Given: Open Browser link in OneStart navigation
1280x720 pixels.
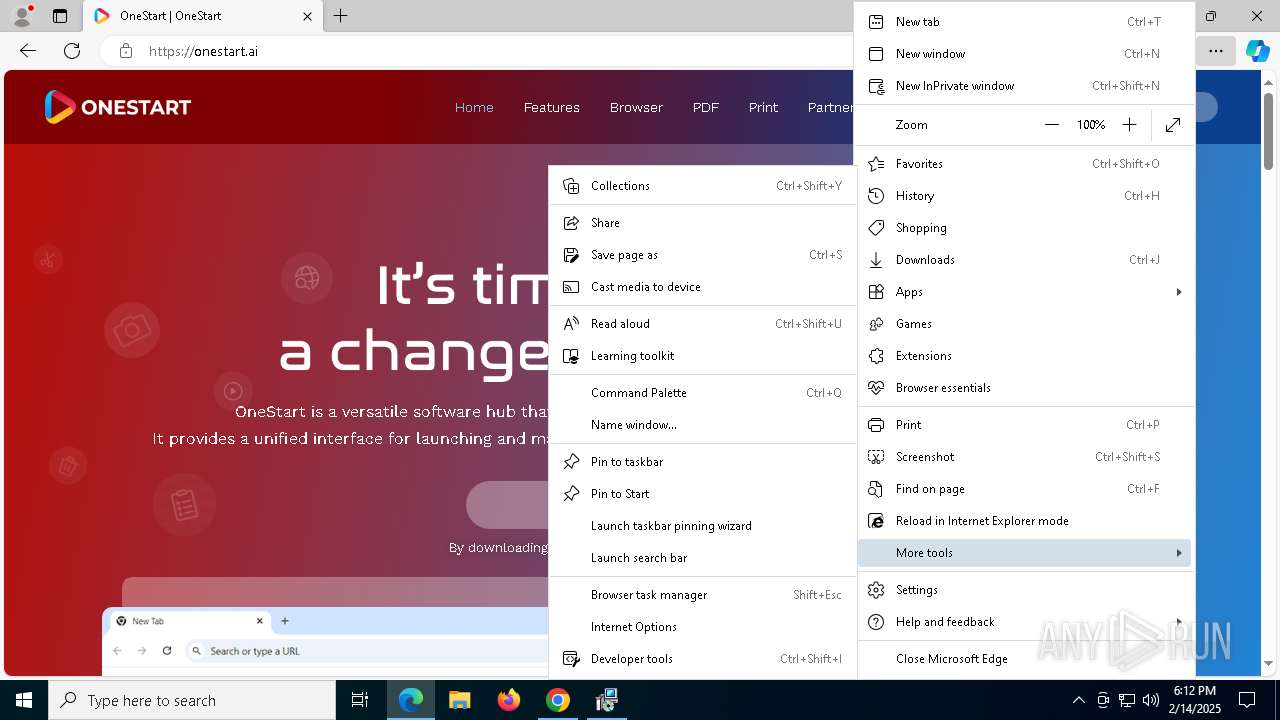Looking at the screenshot, I should coord(636,107).
